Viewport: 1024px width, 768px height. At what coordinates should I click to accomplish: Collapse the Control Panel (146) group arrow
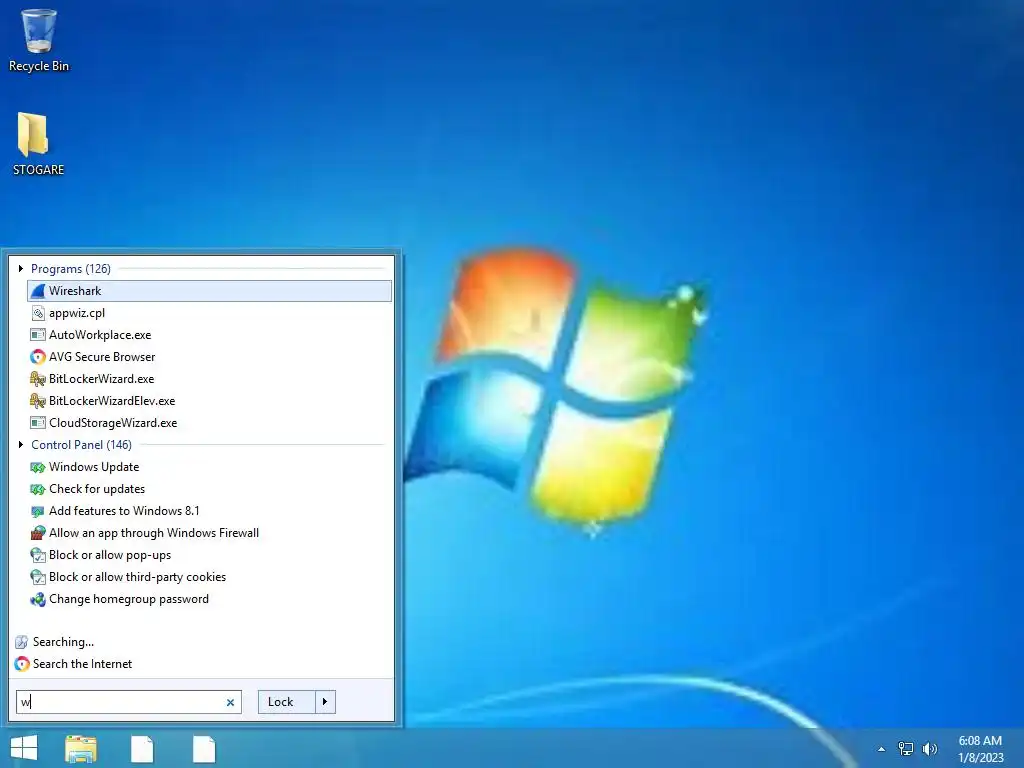click(x=21, y=445)
